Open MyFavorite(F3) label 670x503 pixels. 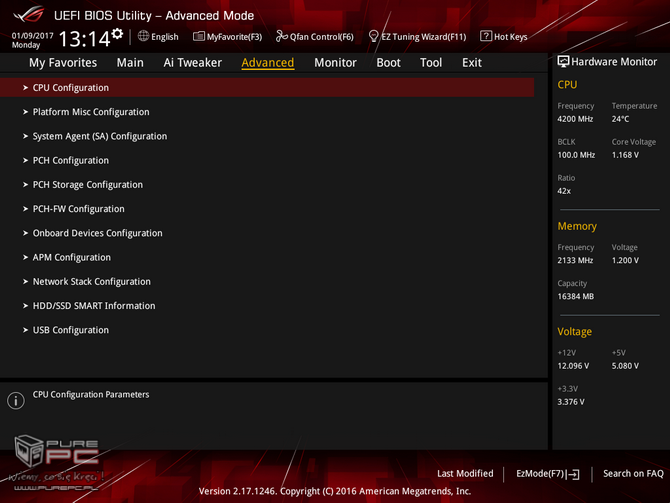[x=234, y=37]
